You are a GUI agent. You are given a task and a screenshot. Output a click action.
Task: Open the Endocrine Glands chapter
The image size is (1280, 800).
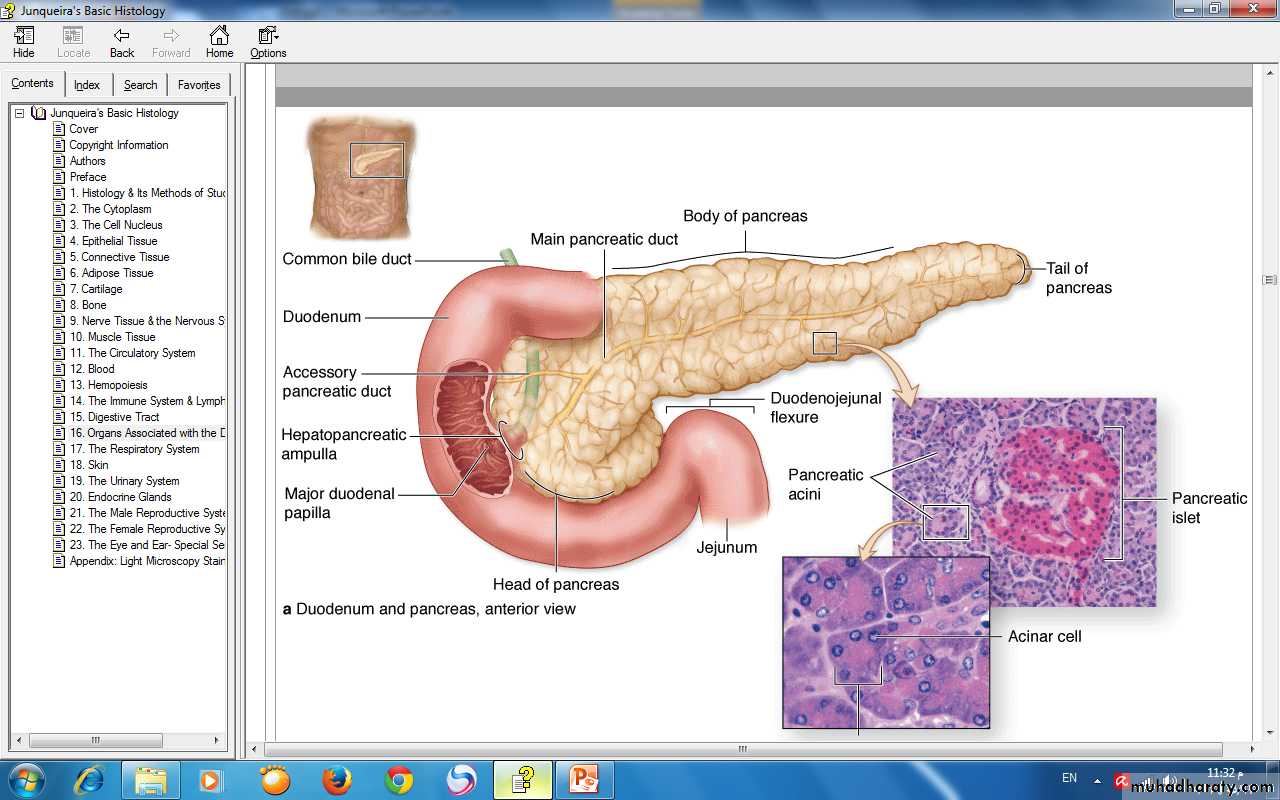tap(120, 497)
